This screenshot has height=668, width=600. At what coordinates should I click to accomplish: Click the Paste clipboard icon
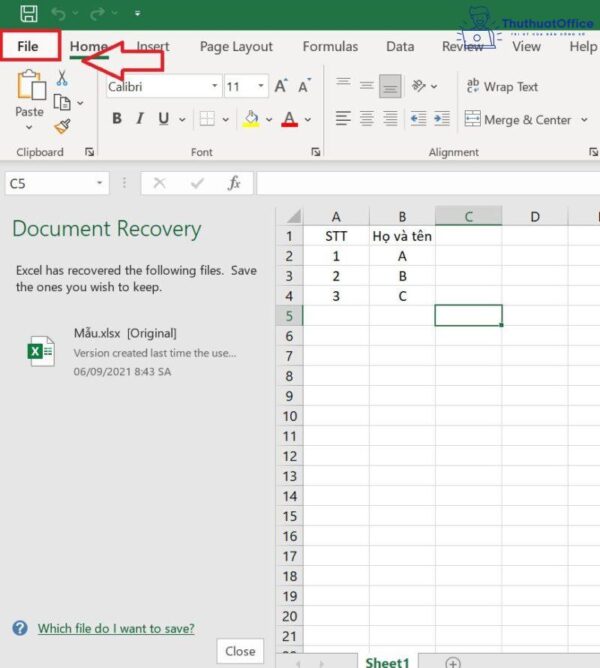pyautogui.click(x=31, y=84)
